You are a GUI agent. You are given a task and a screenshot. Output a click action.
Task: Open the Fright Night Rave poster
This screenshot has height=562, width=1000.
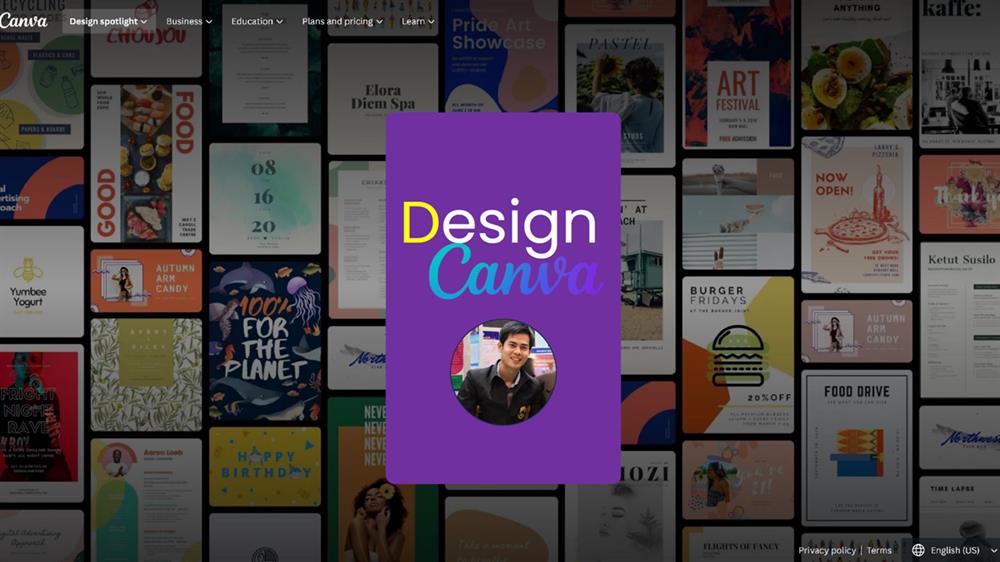coord(40,423)
